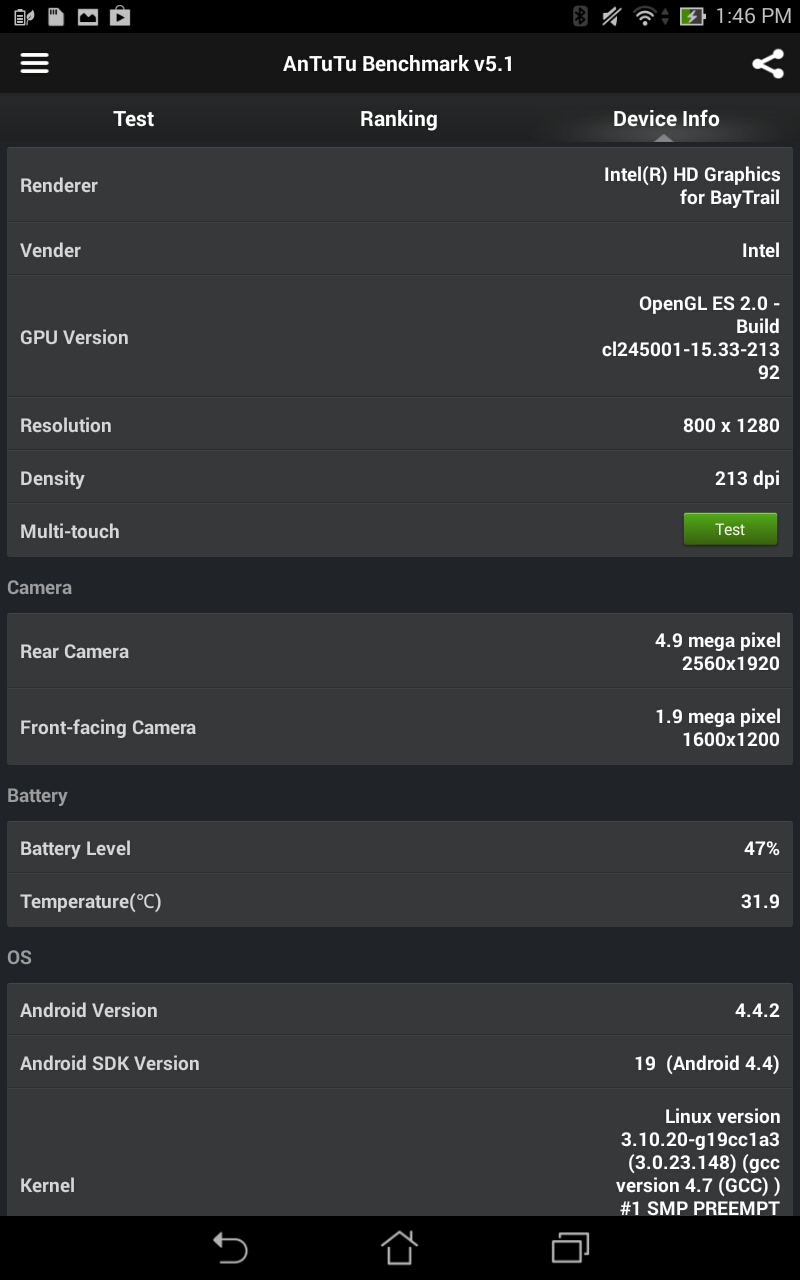The image size is (800, 1280).
Task: Tap the Bluetooth status icon
Action: (x=580, y=16)
